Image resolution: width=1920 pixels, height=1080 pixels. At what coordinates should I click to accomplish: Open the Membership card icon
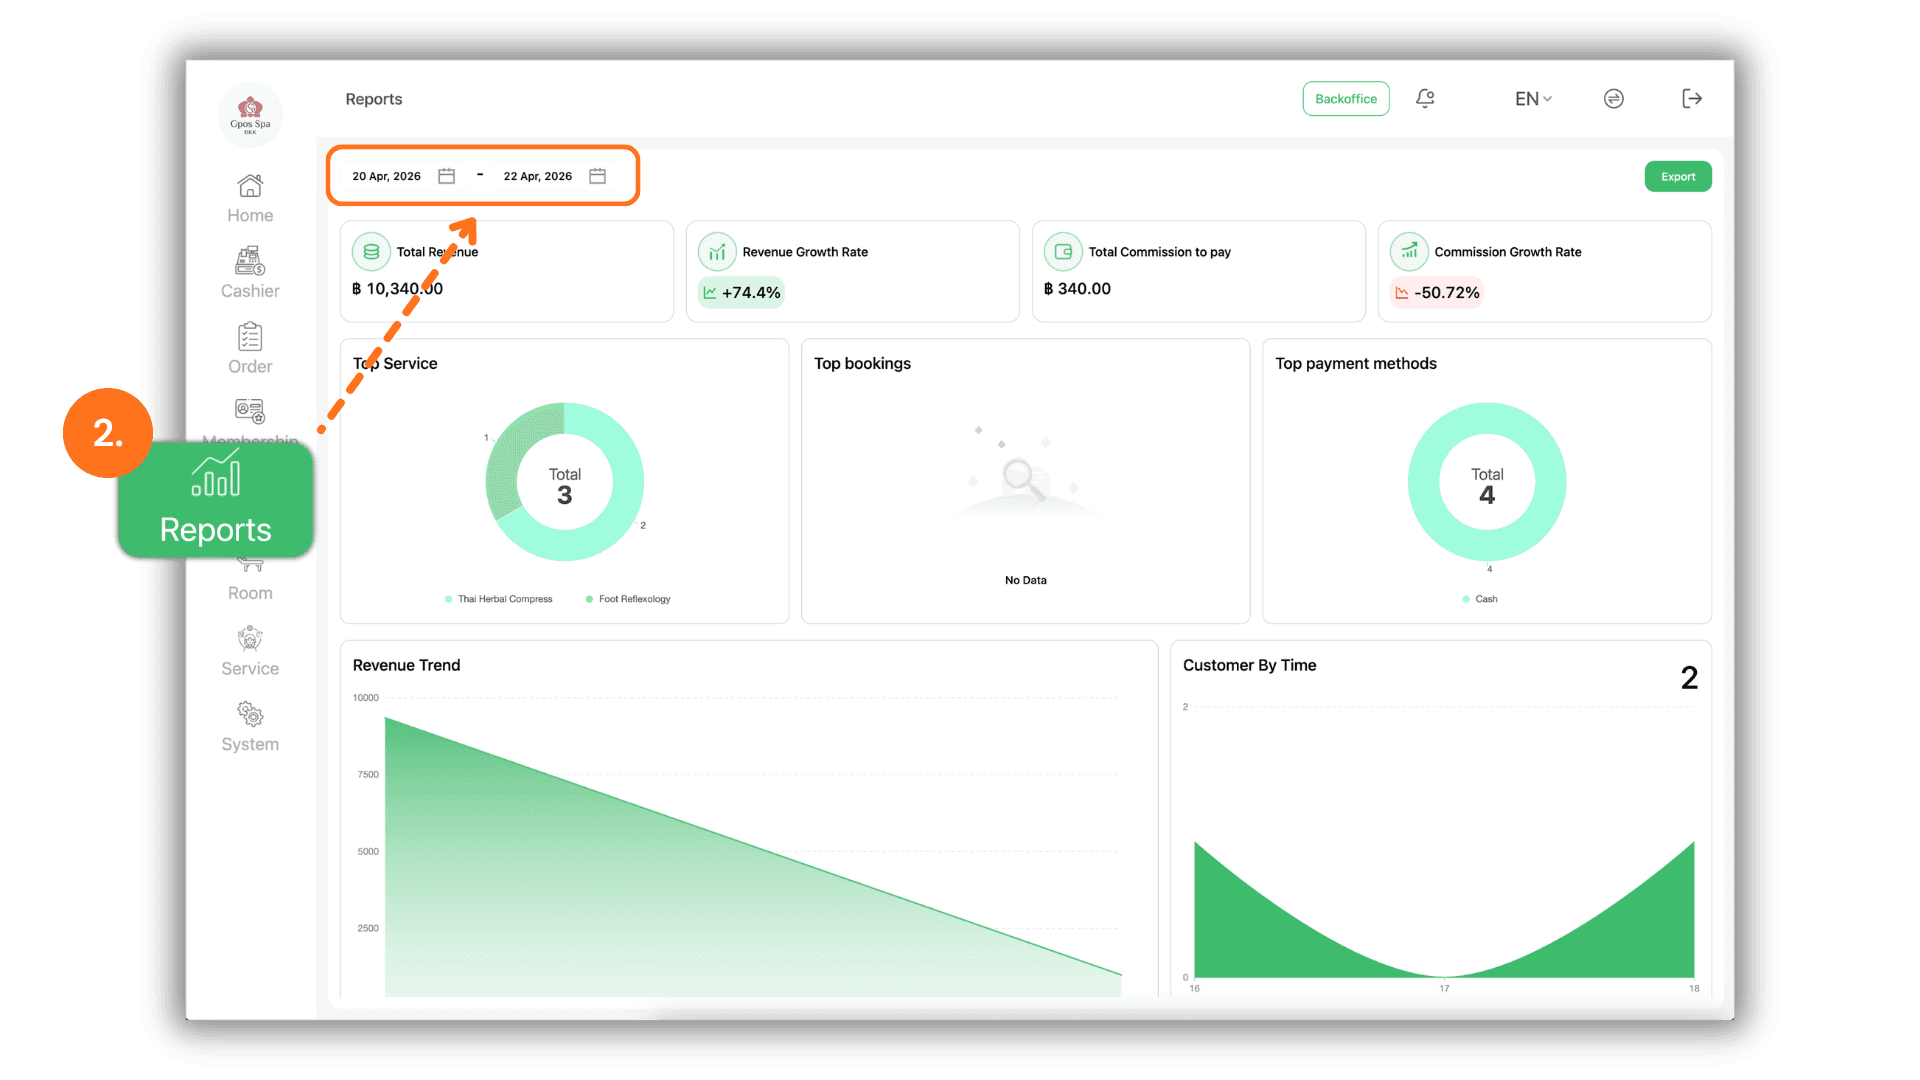(250, 411)
